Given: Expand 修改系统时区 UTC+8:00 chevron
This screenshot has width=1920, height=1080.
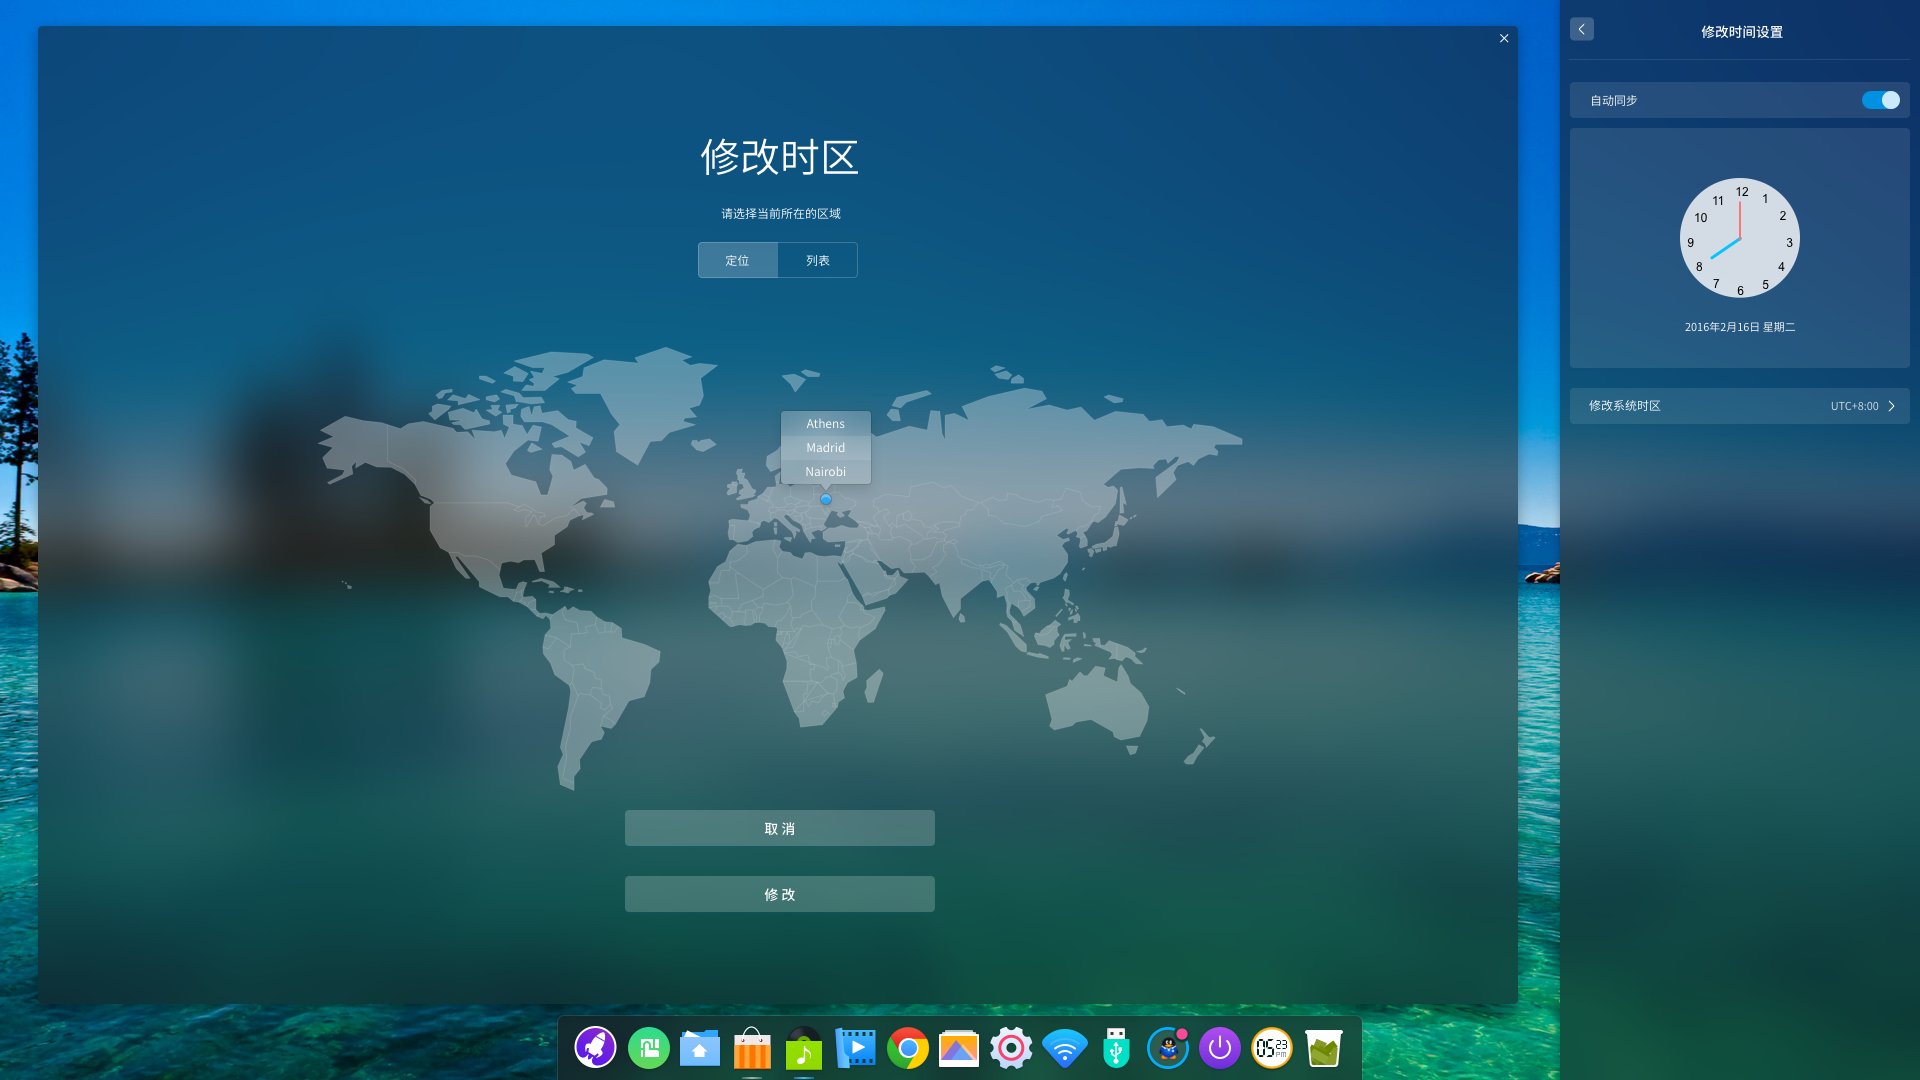Looking at the screenshot, I should coord(1891,406).
